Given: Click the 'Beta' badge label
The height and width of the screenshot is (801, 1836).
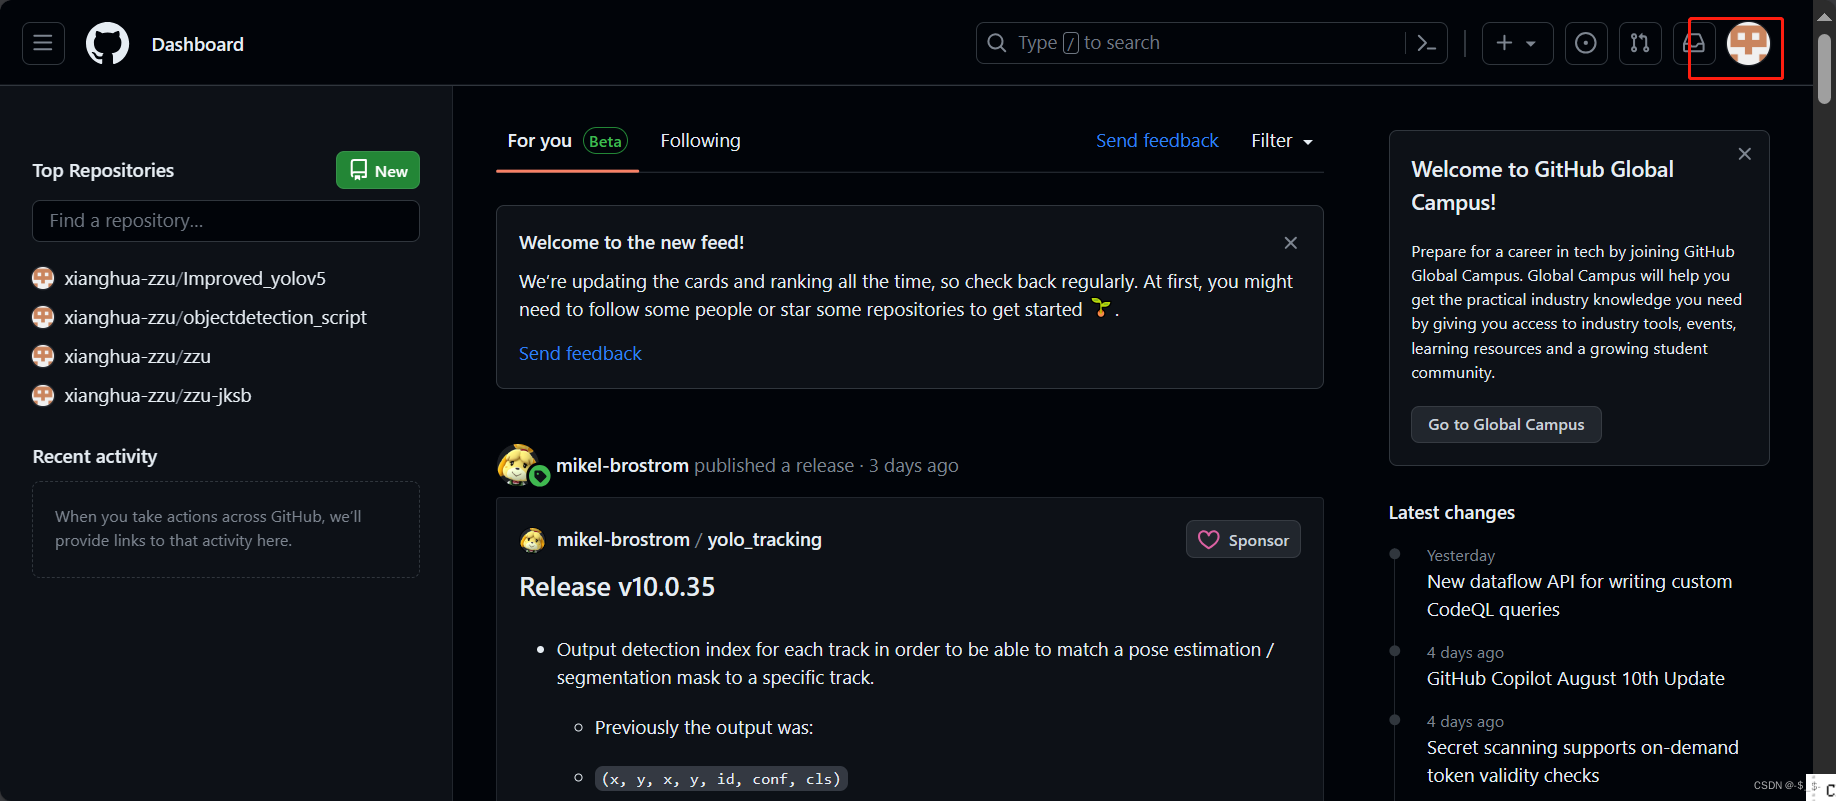Looking at the screenshot, I should (605, 141).
